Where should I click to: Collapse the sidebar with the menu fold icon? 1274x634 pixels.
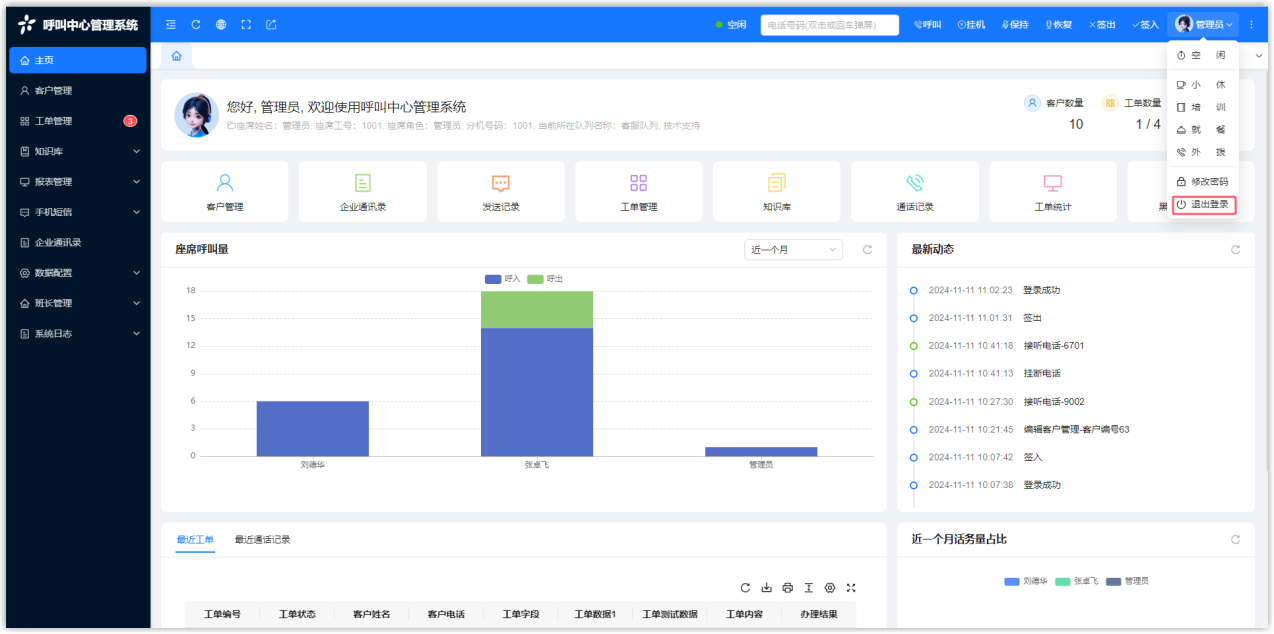tap(171, 24)
